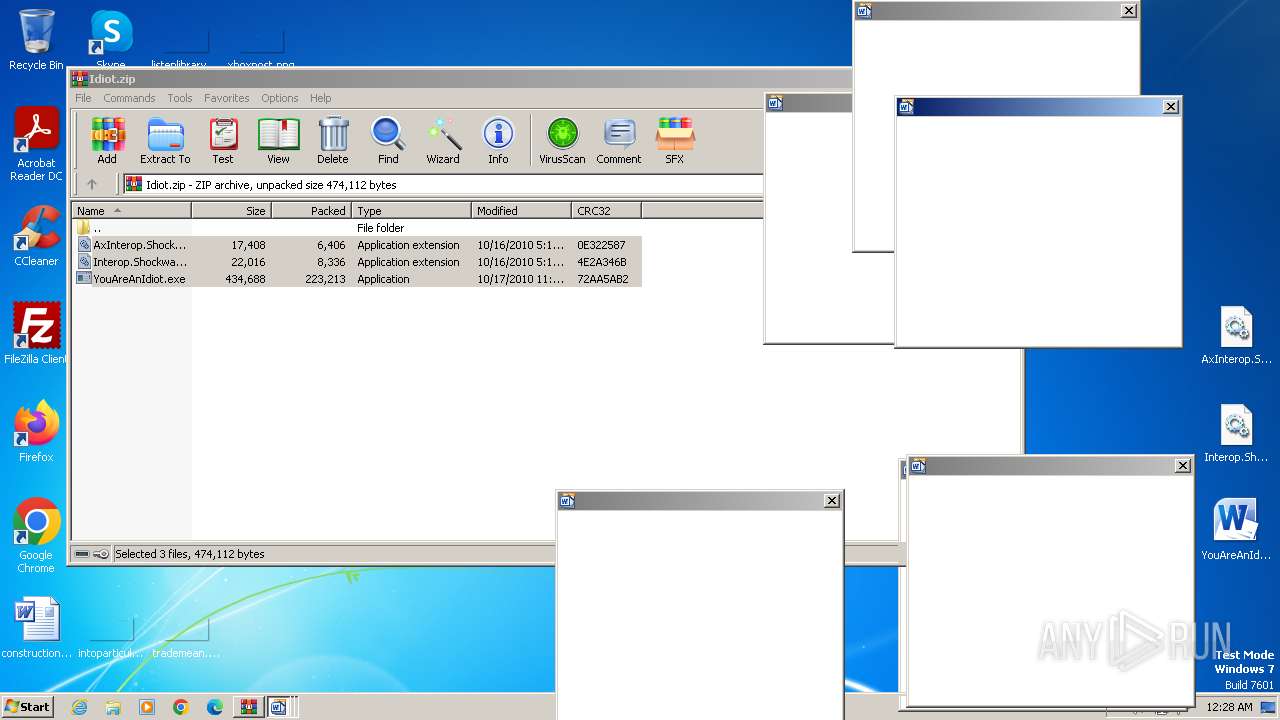Launch the Wizard tool

coord(443,140)
